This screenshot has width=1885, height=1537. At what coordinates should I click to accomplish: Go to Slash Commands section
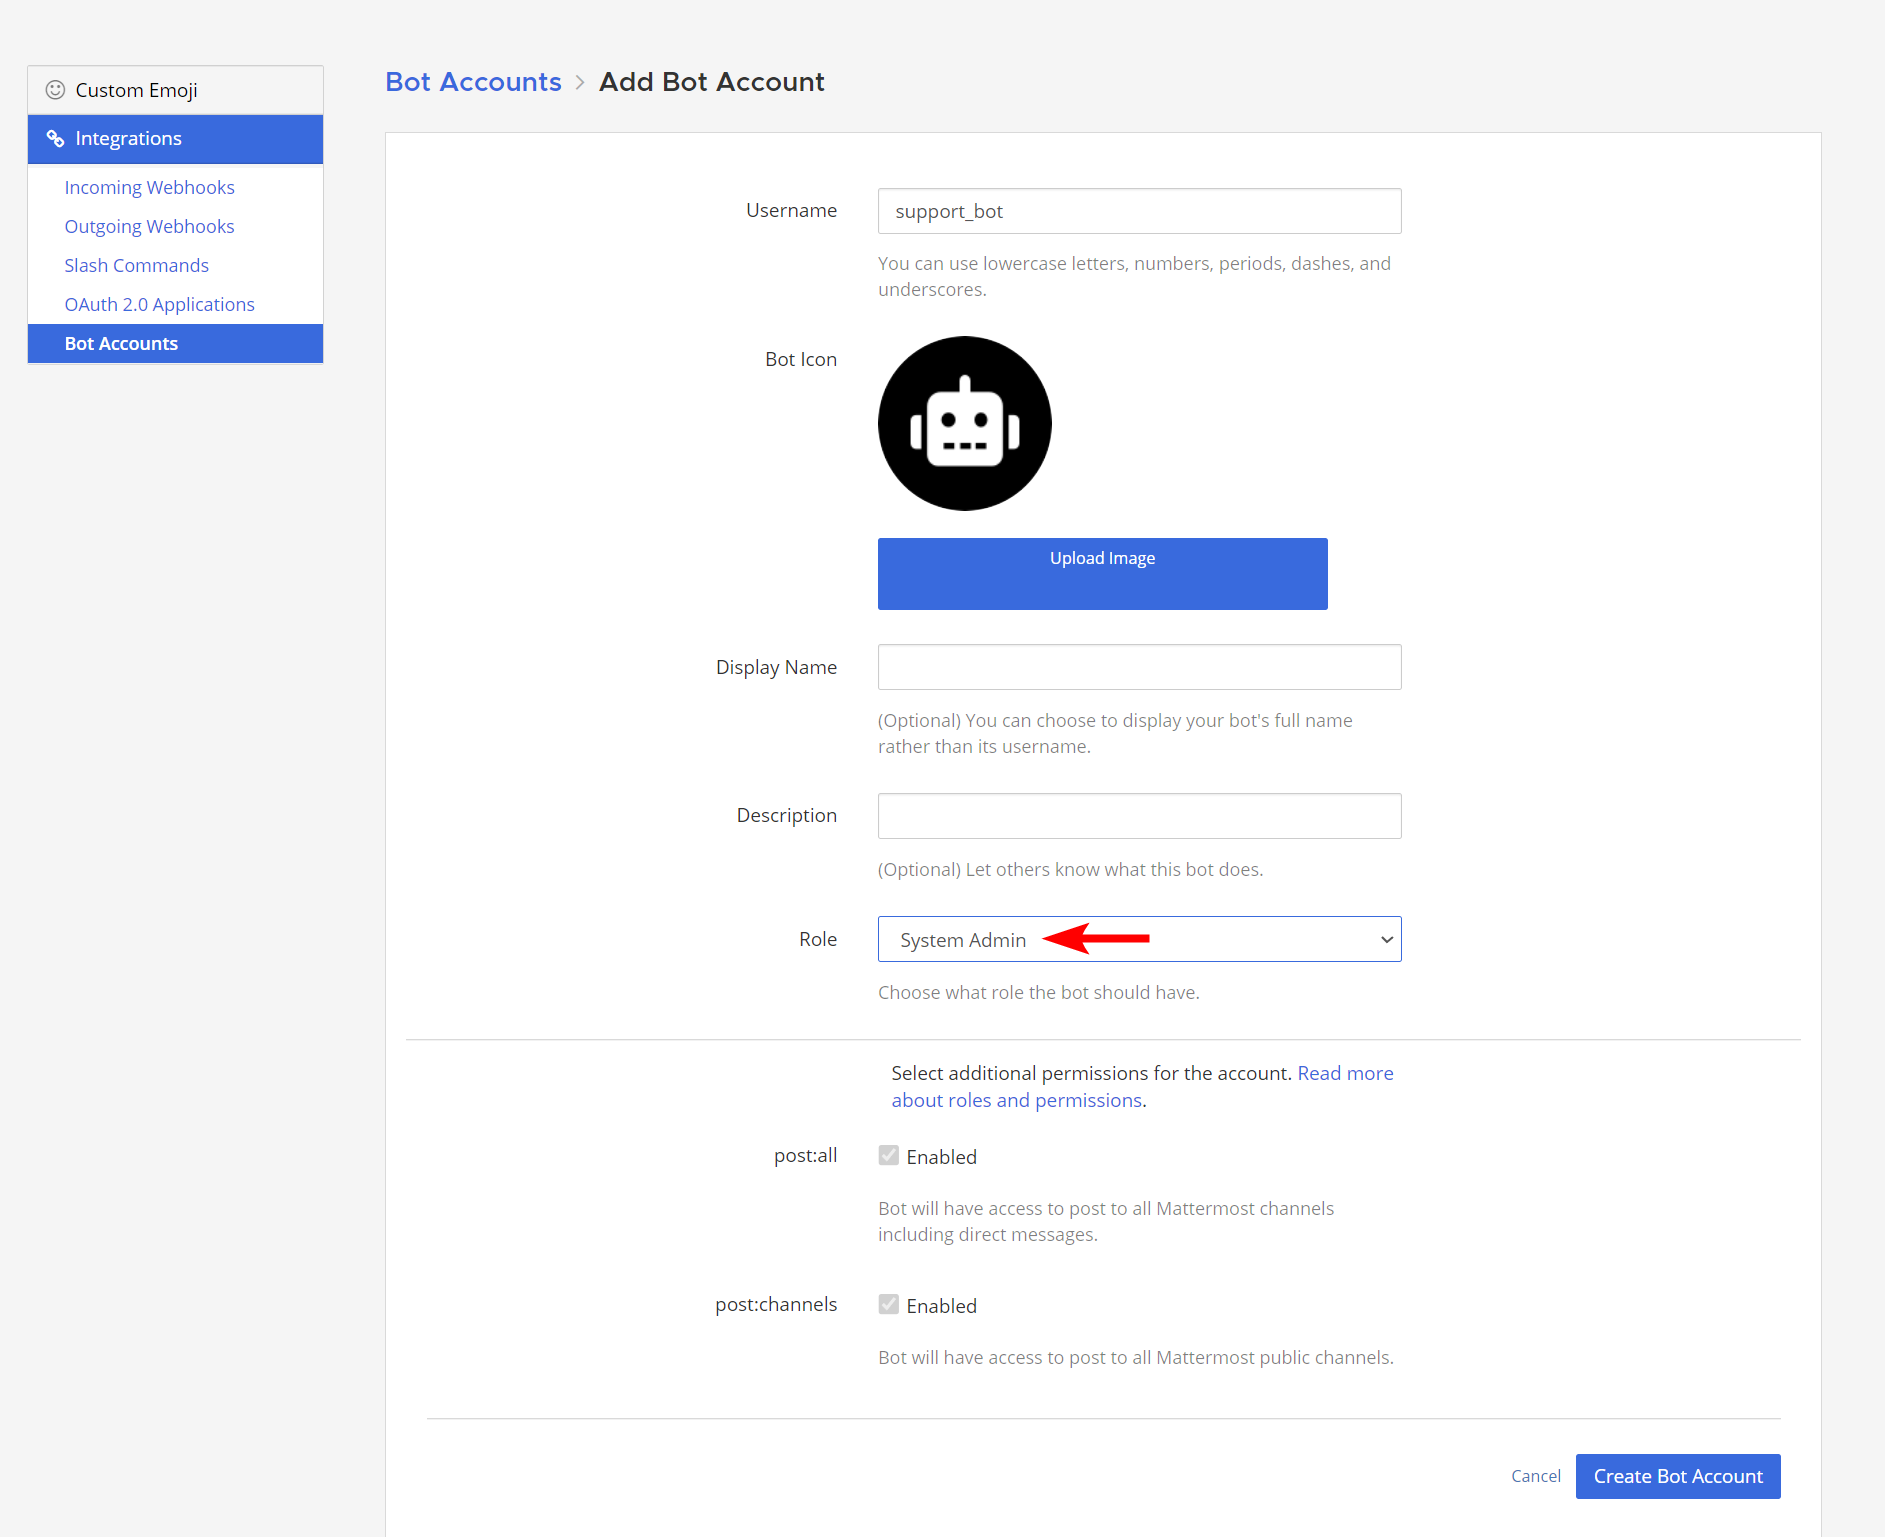point(136,265)
